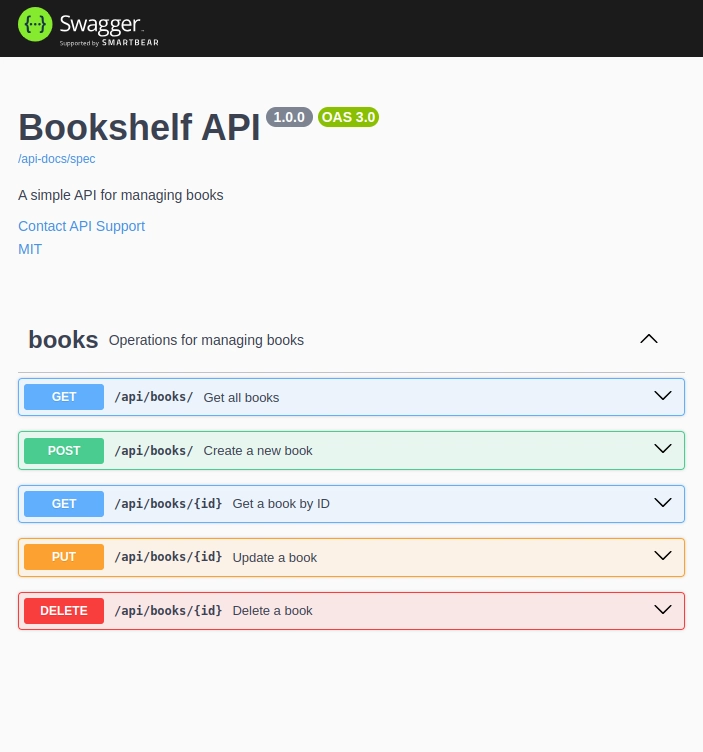Click the PUT method badge
This screenshot has height=752, width=703.
[64, 557]
